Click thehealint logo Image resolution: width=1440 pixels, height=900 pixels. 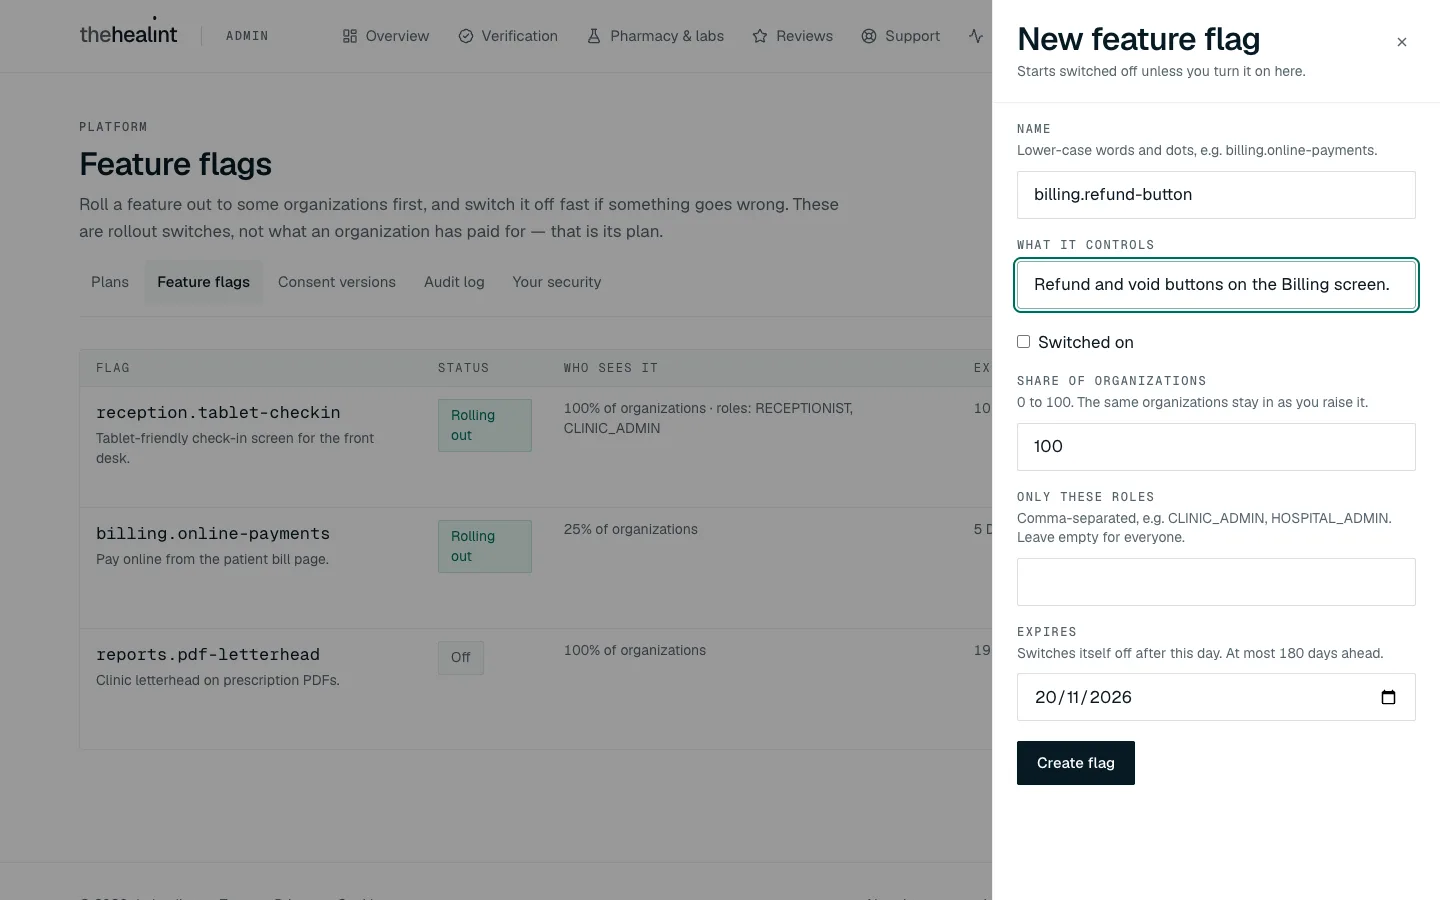point(128,33)
